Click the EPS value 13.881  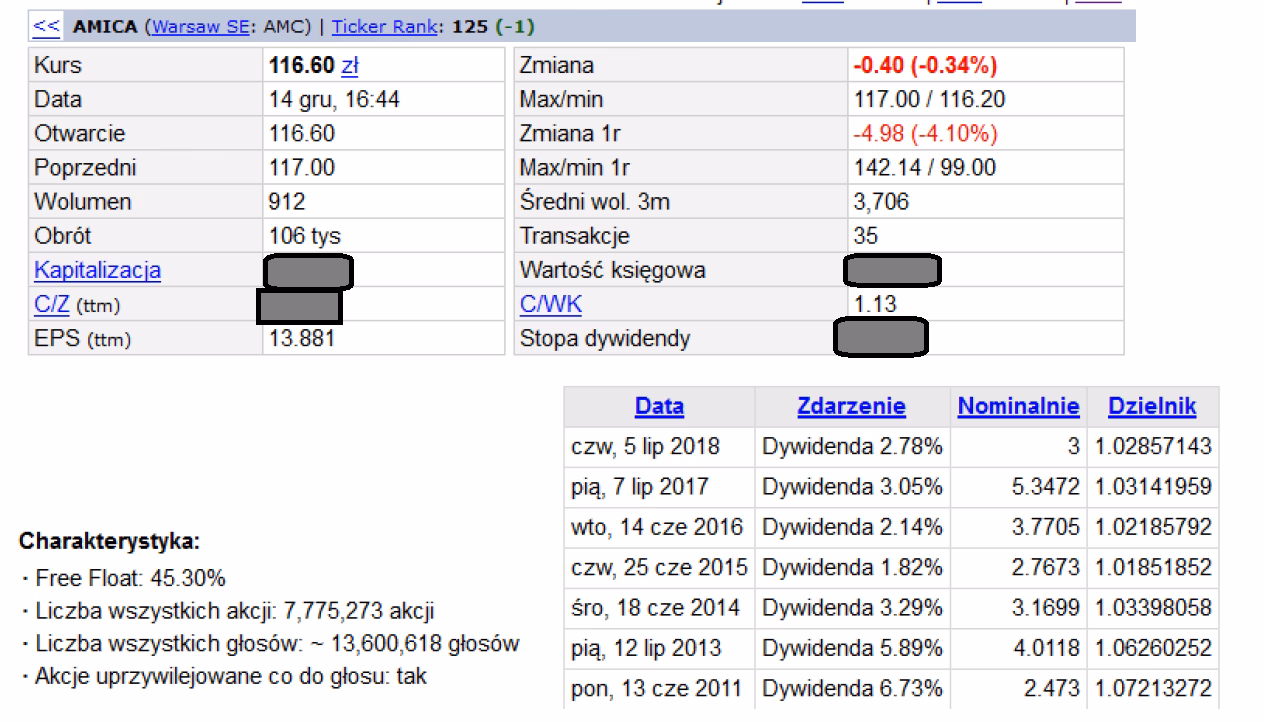pos(302,339)
